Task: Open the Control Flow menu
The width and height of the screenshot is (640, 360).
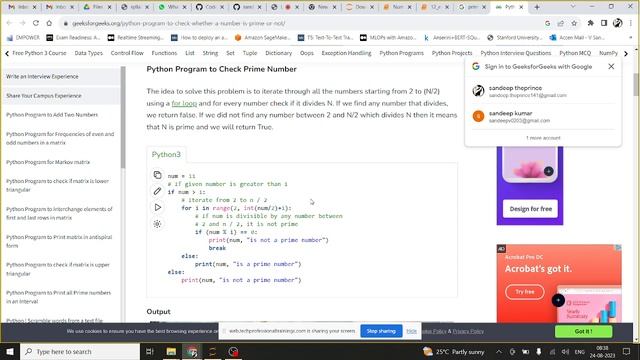Action: click(127, 53)
